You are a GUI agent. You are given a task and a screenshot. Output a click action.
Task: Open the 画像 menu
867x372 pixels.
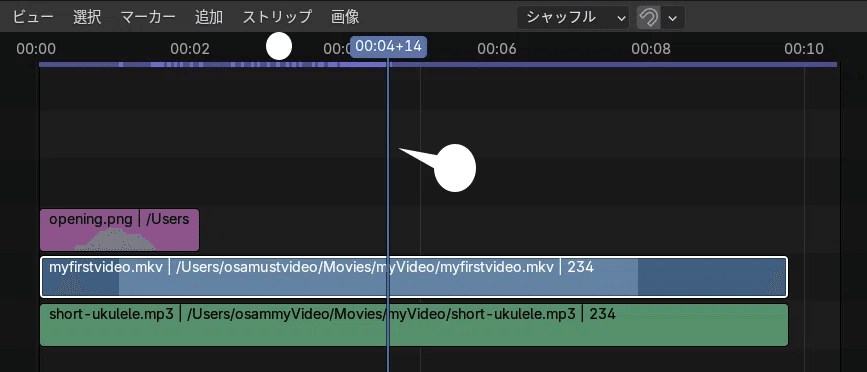pyautogui.click(x=345, y=17)
